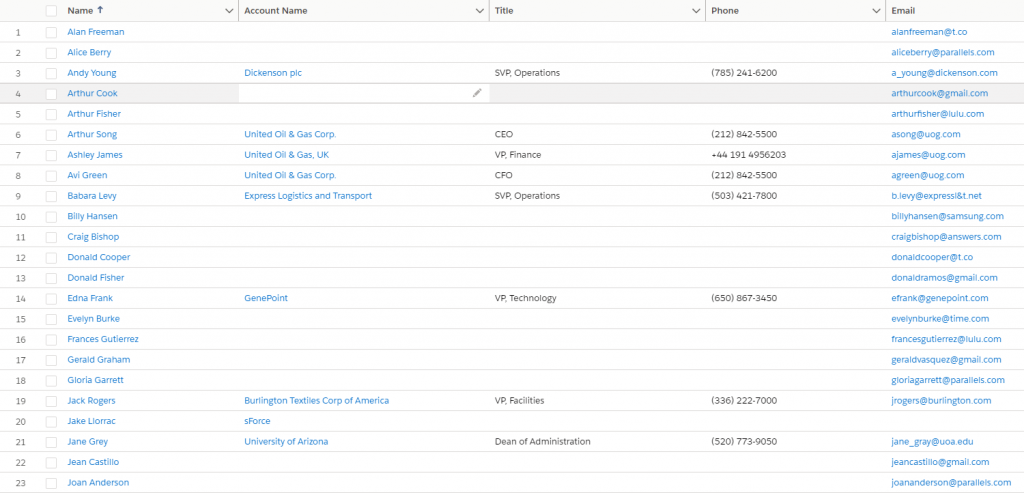Screen dimensions: 1024x493
Task: Open Ashley James contact
Action: coord(95,155)
